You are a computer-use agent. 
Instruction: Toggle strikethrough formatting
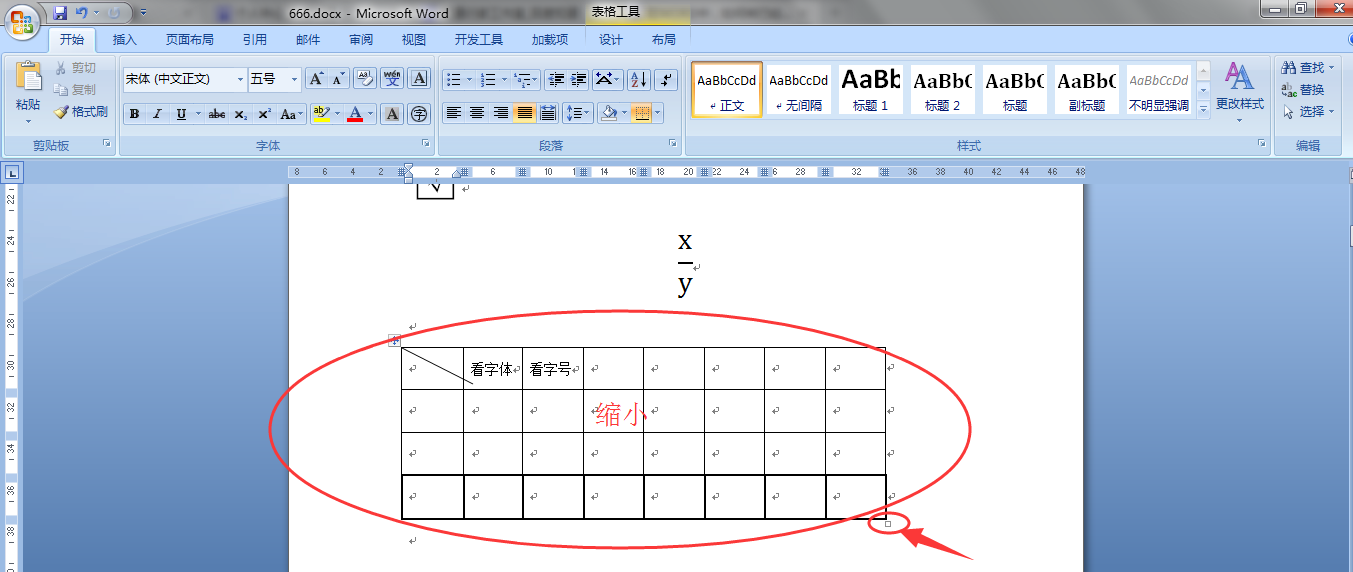[x=218, y=114]
